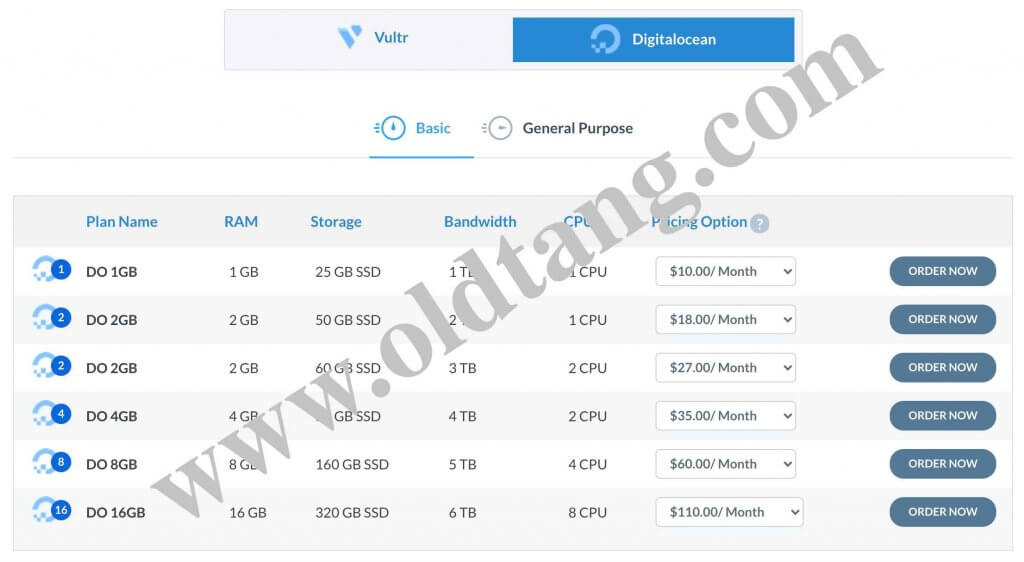
Task: Open the $110.00/Month pricing dropdown
Action: pyautogui.click(x=729, y=511)
